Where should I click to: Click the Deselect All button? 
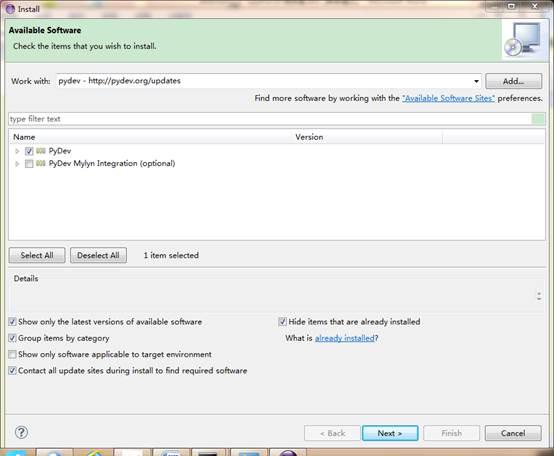98,255
